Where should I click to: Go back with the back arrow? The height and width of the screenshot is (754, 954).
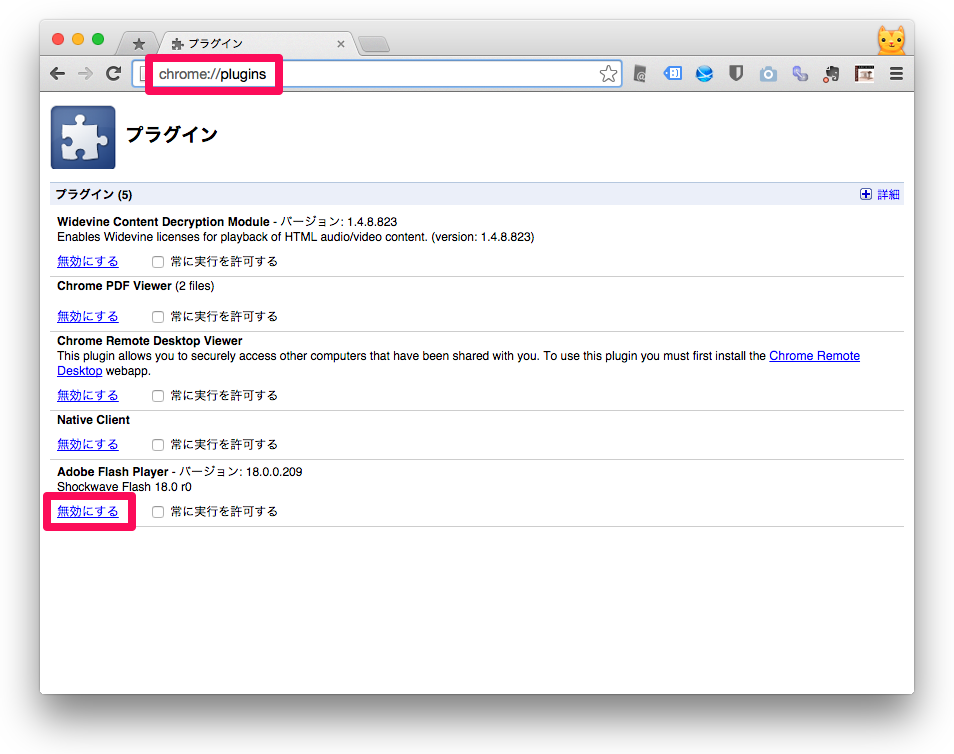(x=58, y=74)
